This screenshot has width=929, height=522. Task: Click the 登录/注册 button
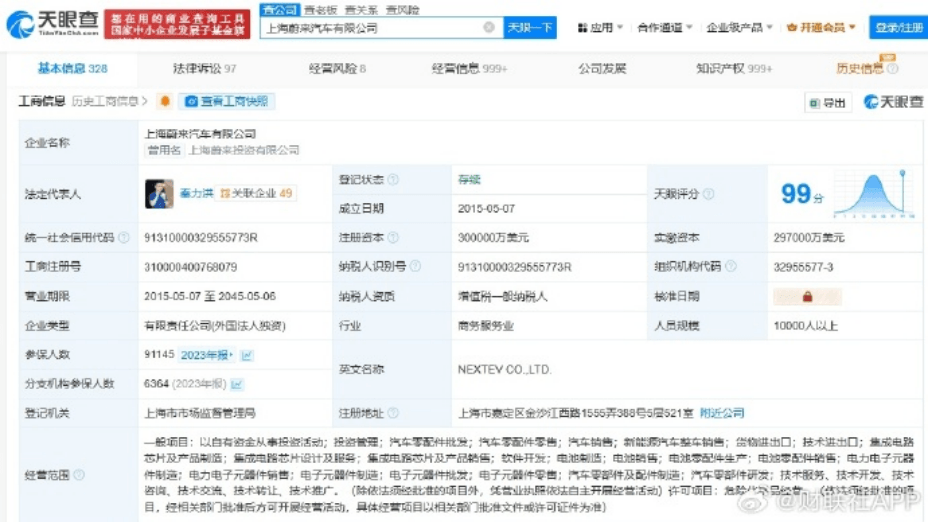pos(898,27)
